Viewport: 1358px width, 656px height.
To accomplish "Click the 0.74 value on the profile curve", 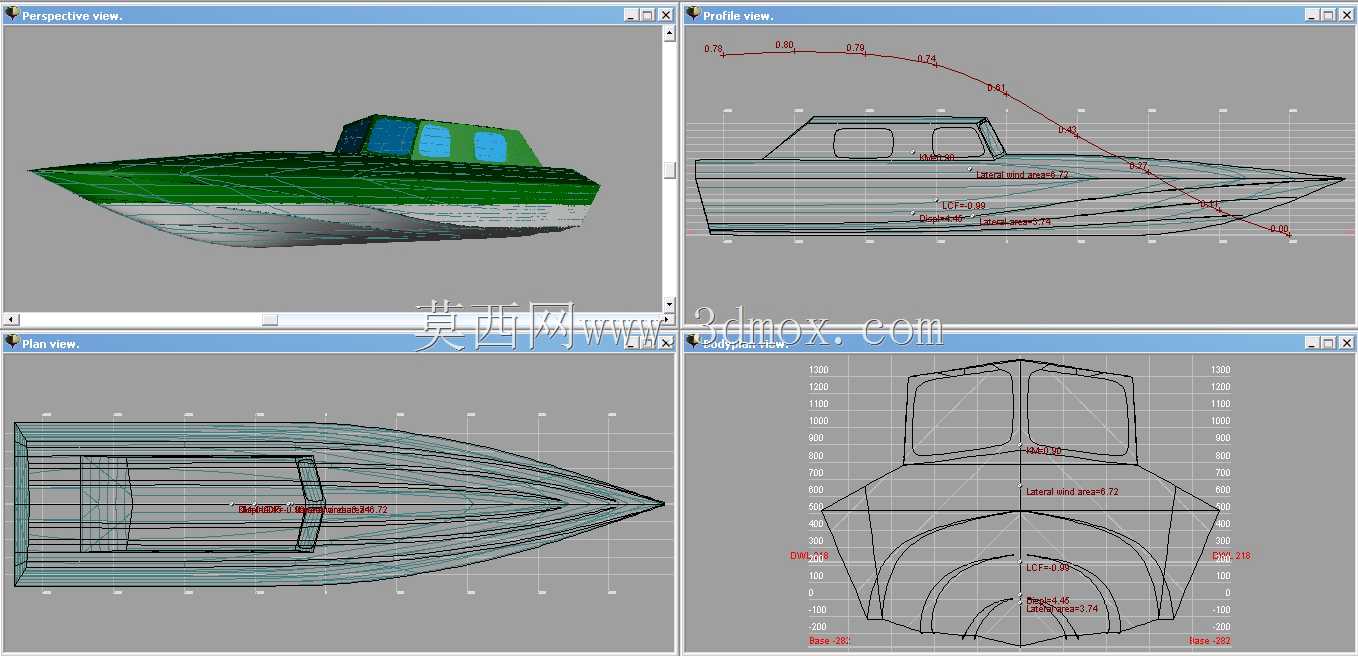I will pyautogui.click(x=927, y=59).
